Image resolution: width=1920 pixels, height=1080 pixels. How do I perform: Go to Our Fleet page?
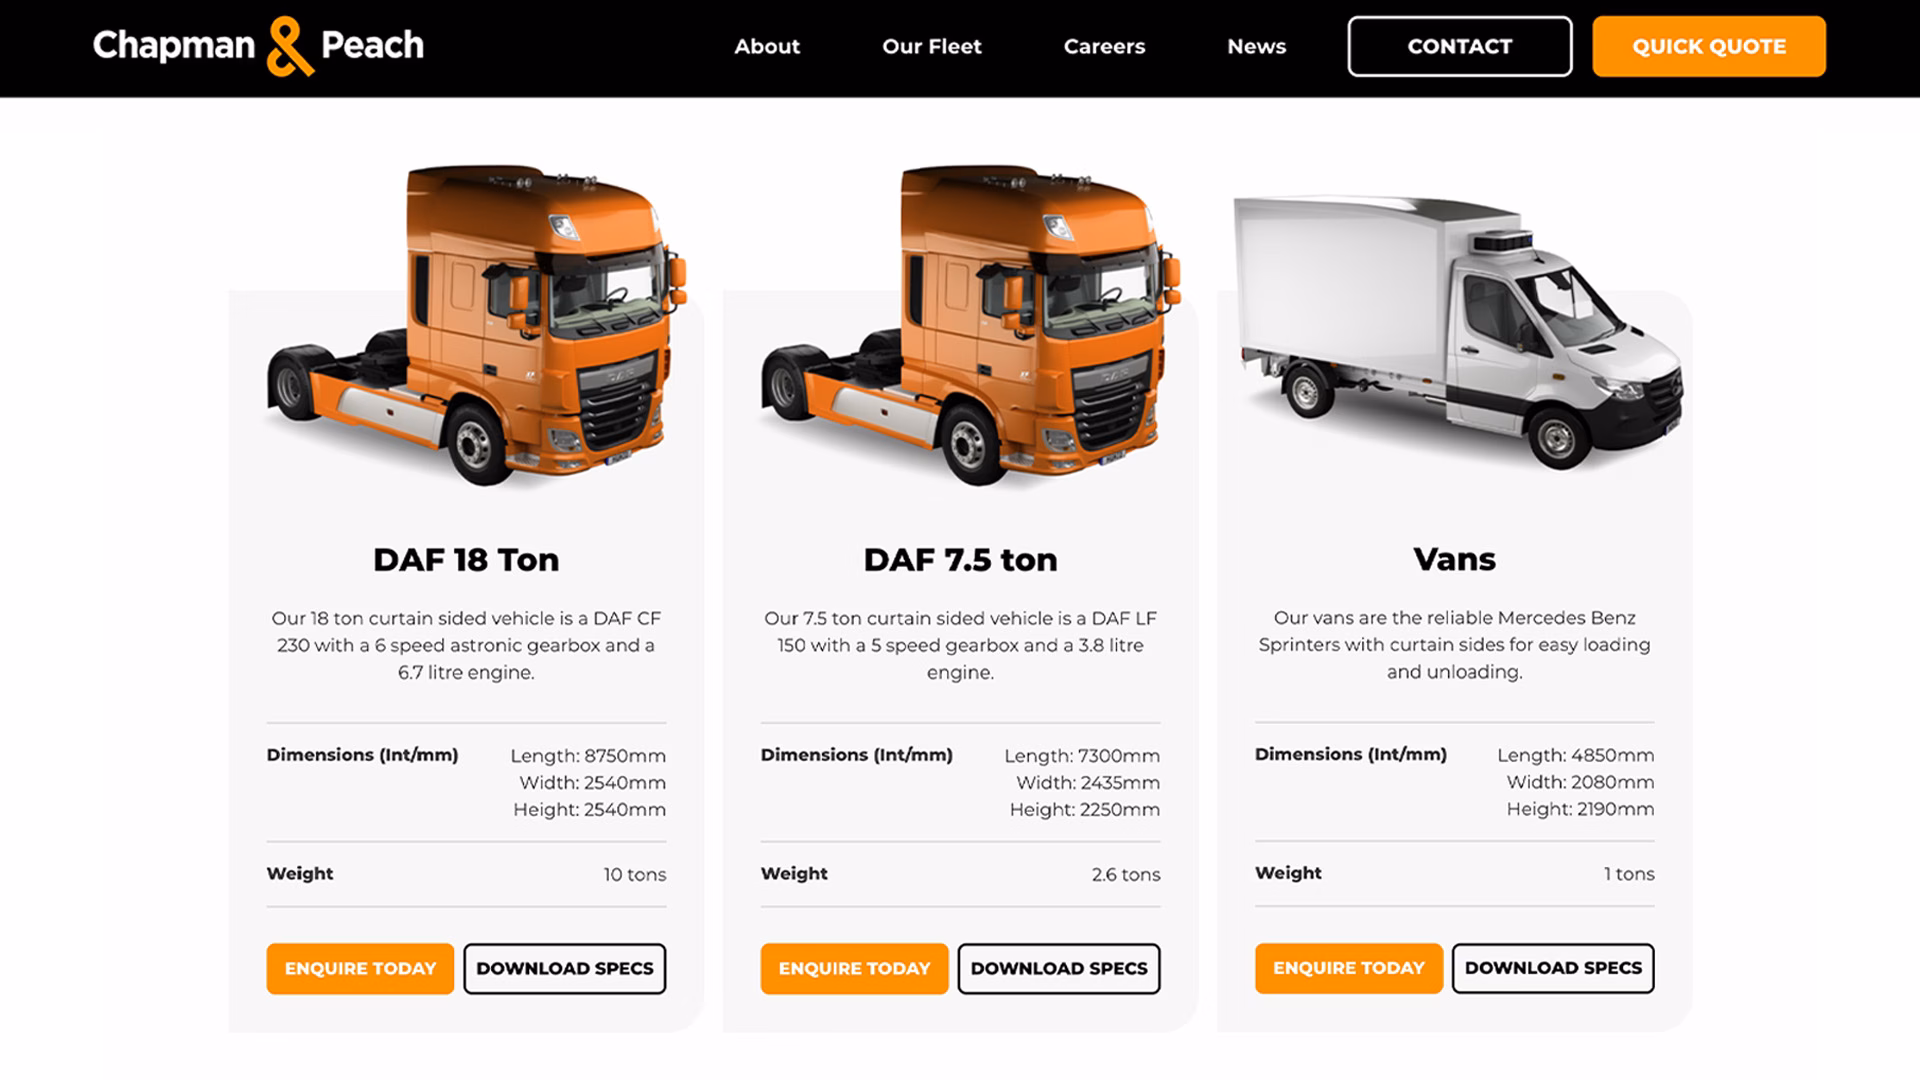pos(931,46)
